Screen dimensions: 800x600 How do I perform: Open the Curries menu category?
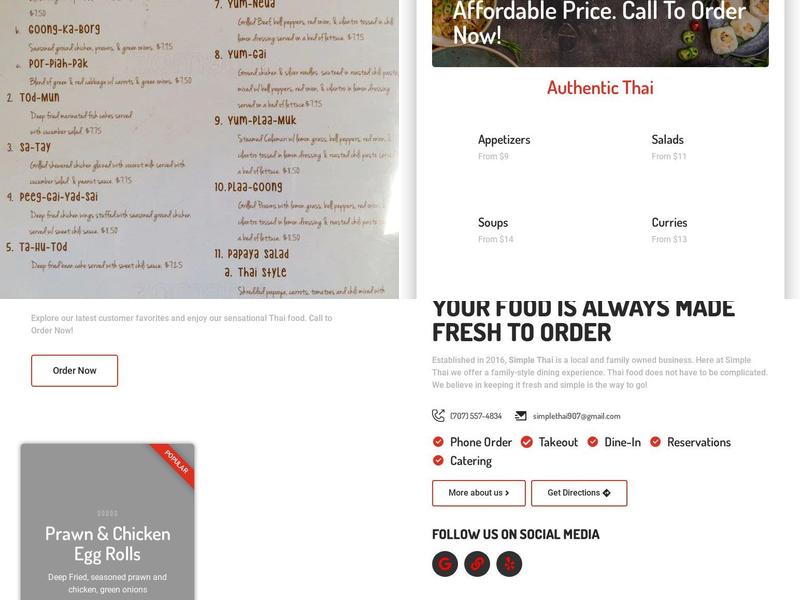[669, 222]
